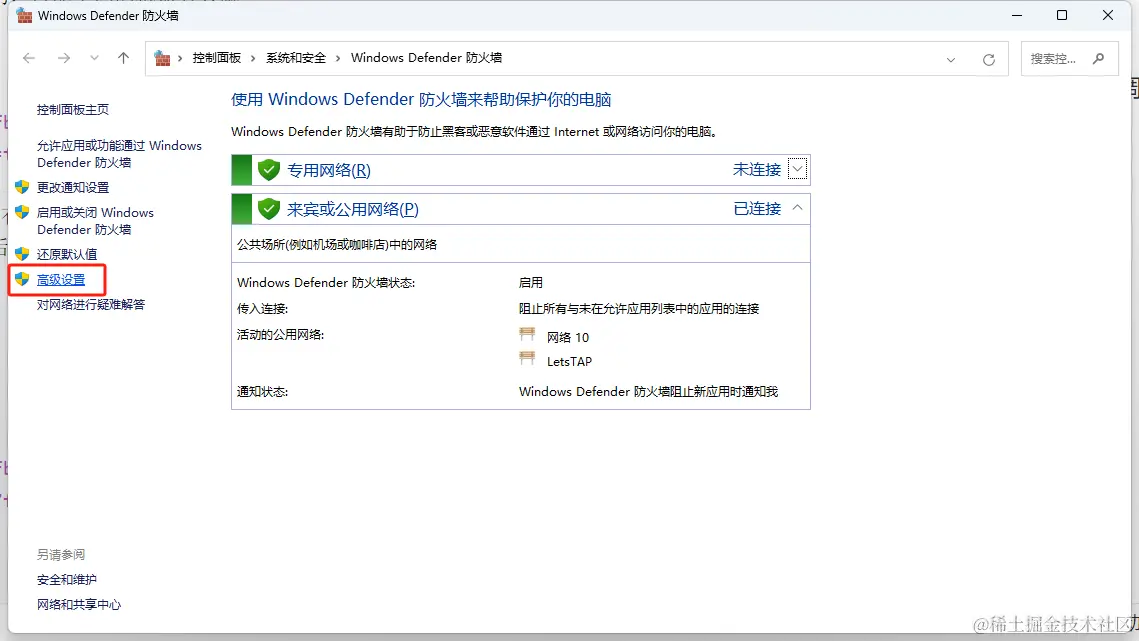Click Windows Defender 防火墙 breadcrumb segment

tap(426, 58)
